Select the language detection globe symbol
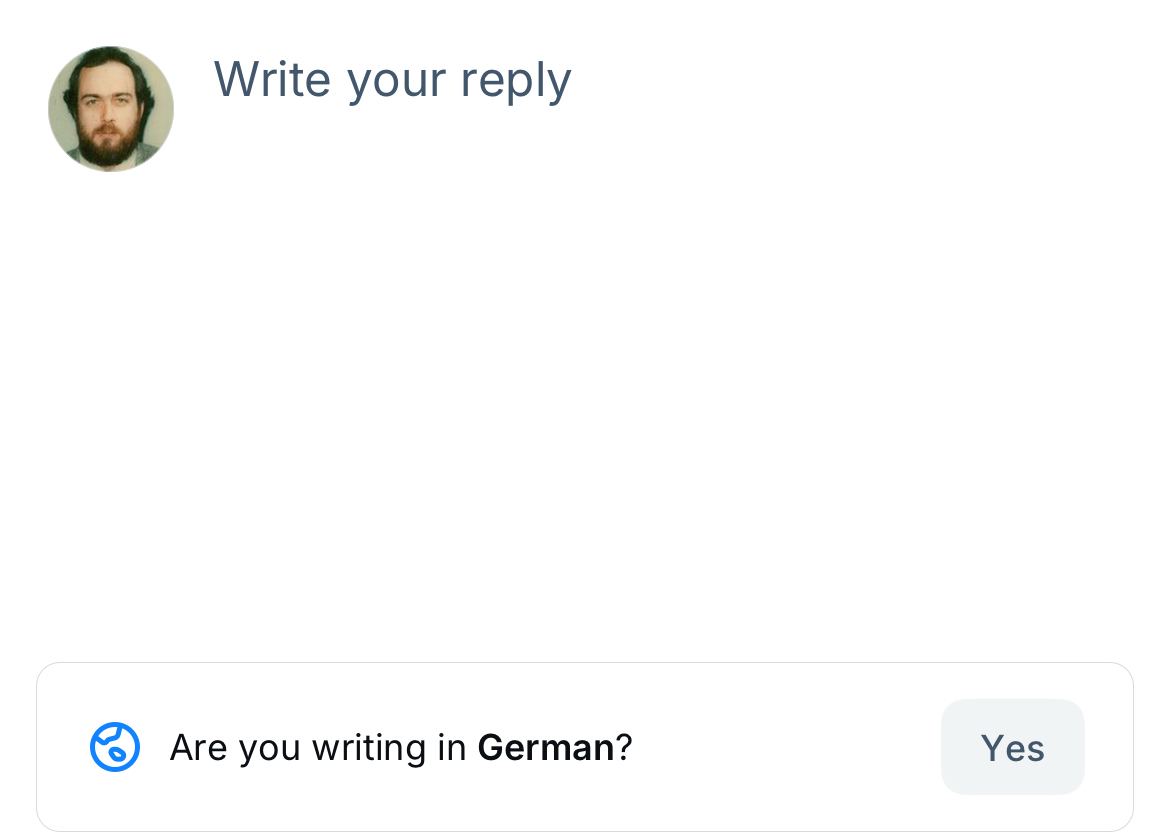The width and height of the screenshot is (1170, 835). (x=115, y=747)
